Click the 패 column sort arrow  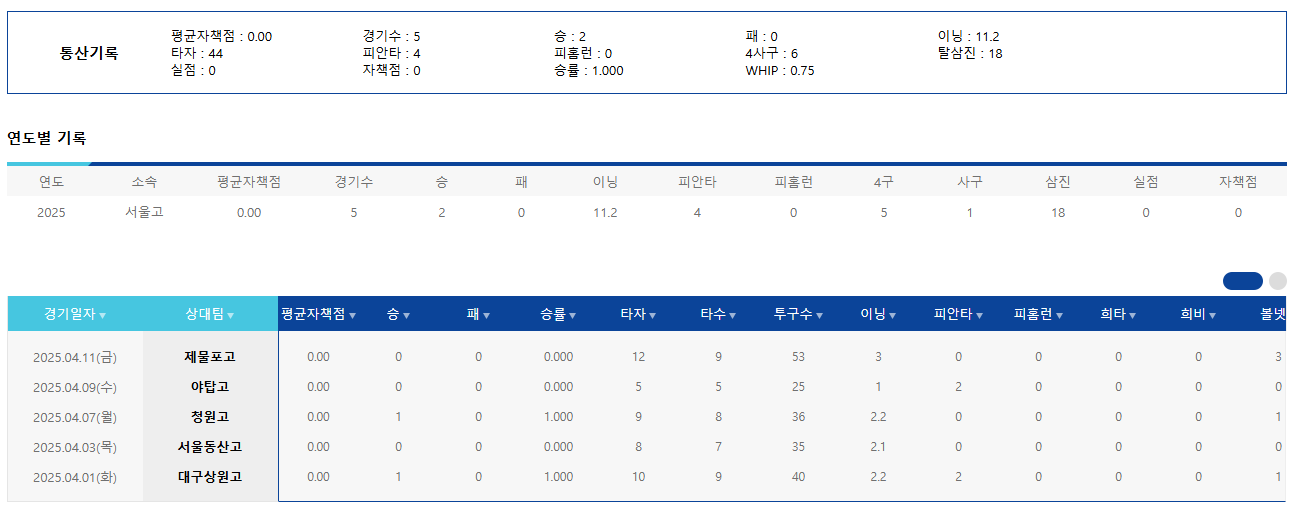pos(486,315)
